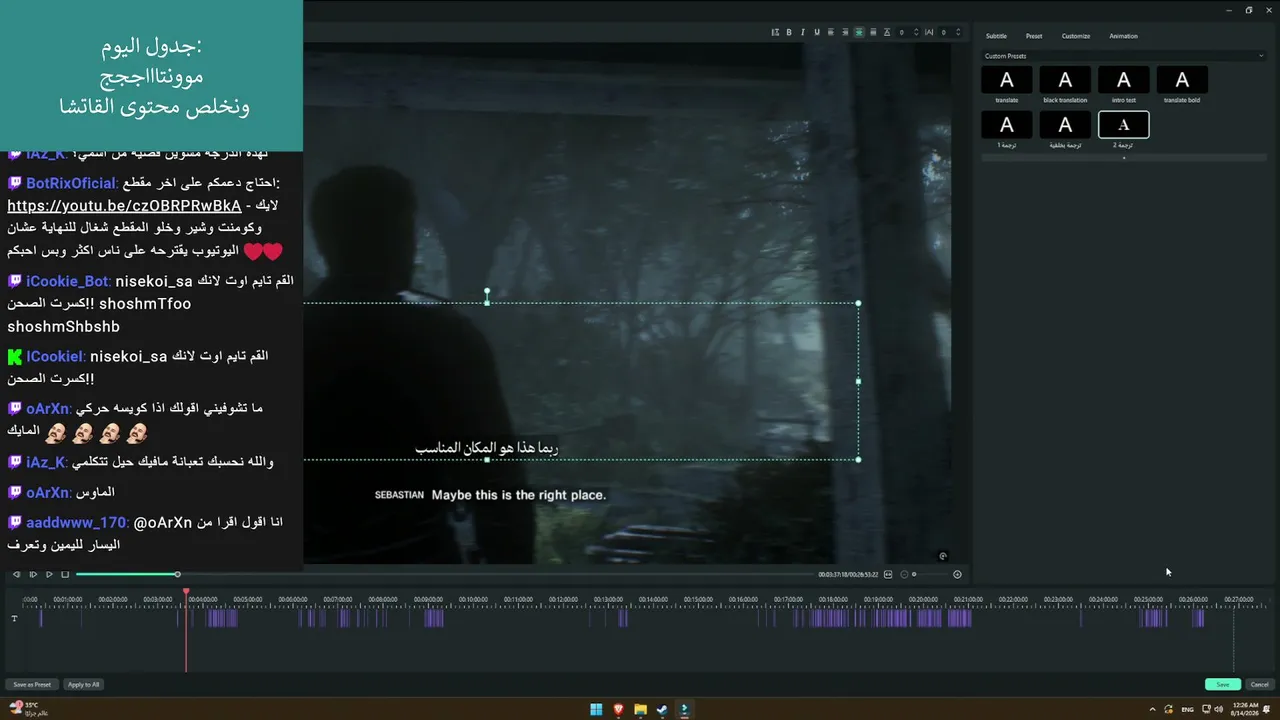This screenshot has height=720, width=1280.
Task: Switch to the Preset tab
Action: 1034,36
